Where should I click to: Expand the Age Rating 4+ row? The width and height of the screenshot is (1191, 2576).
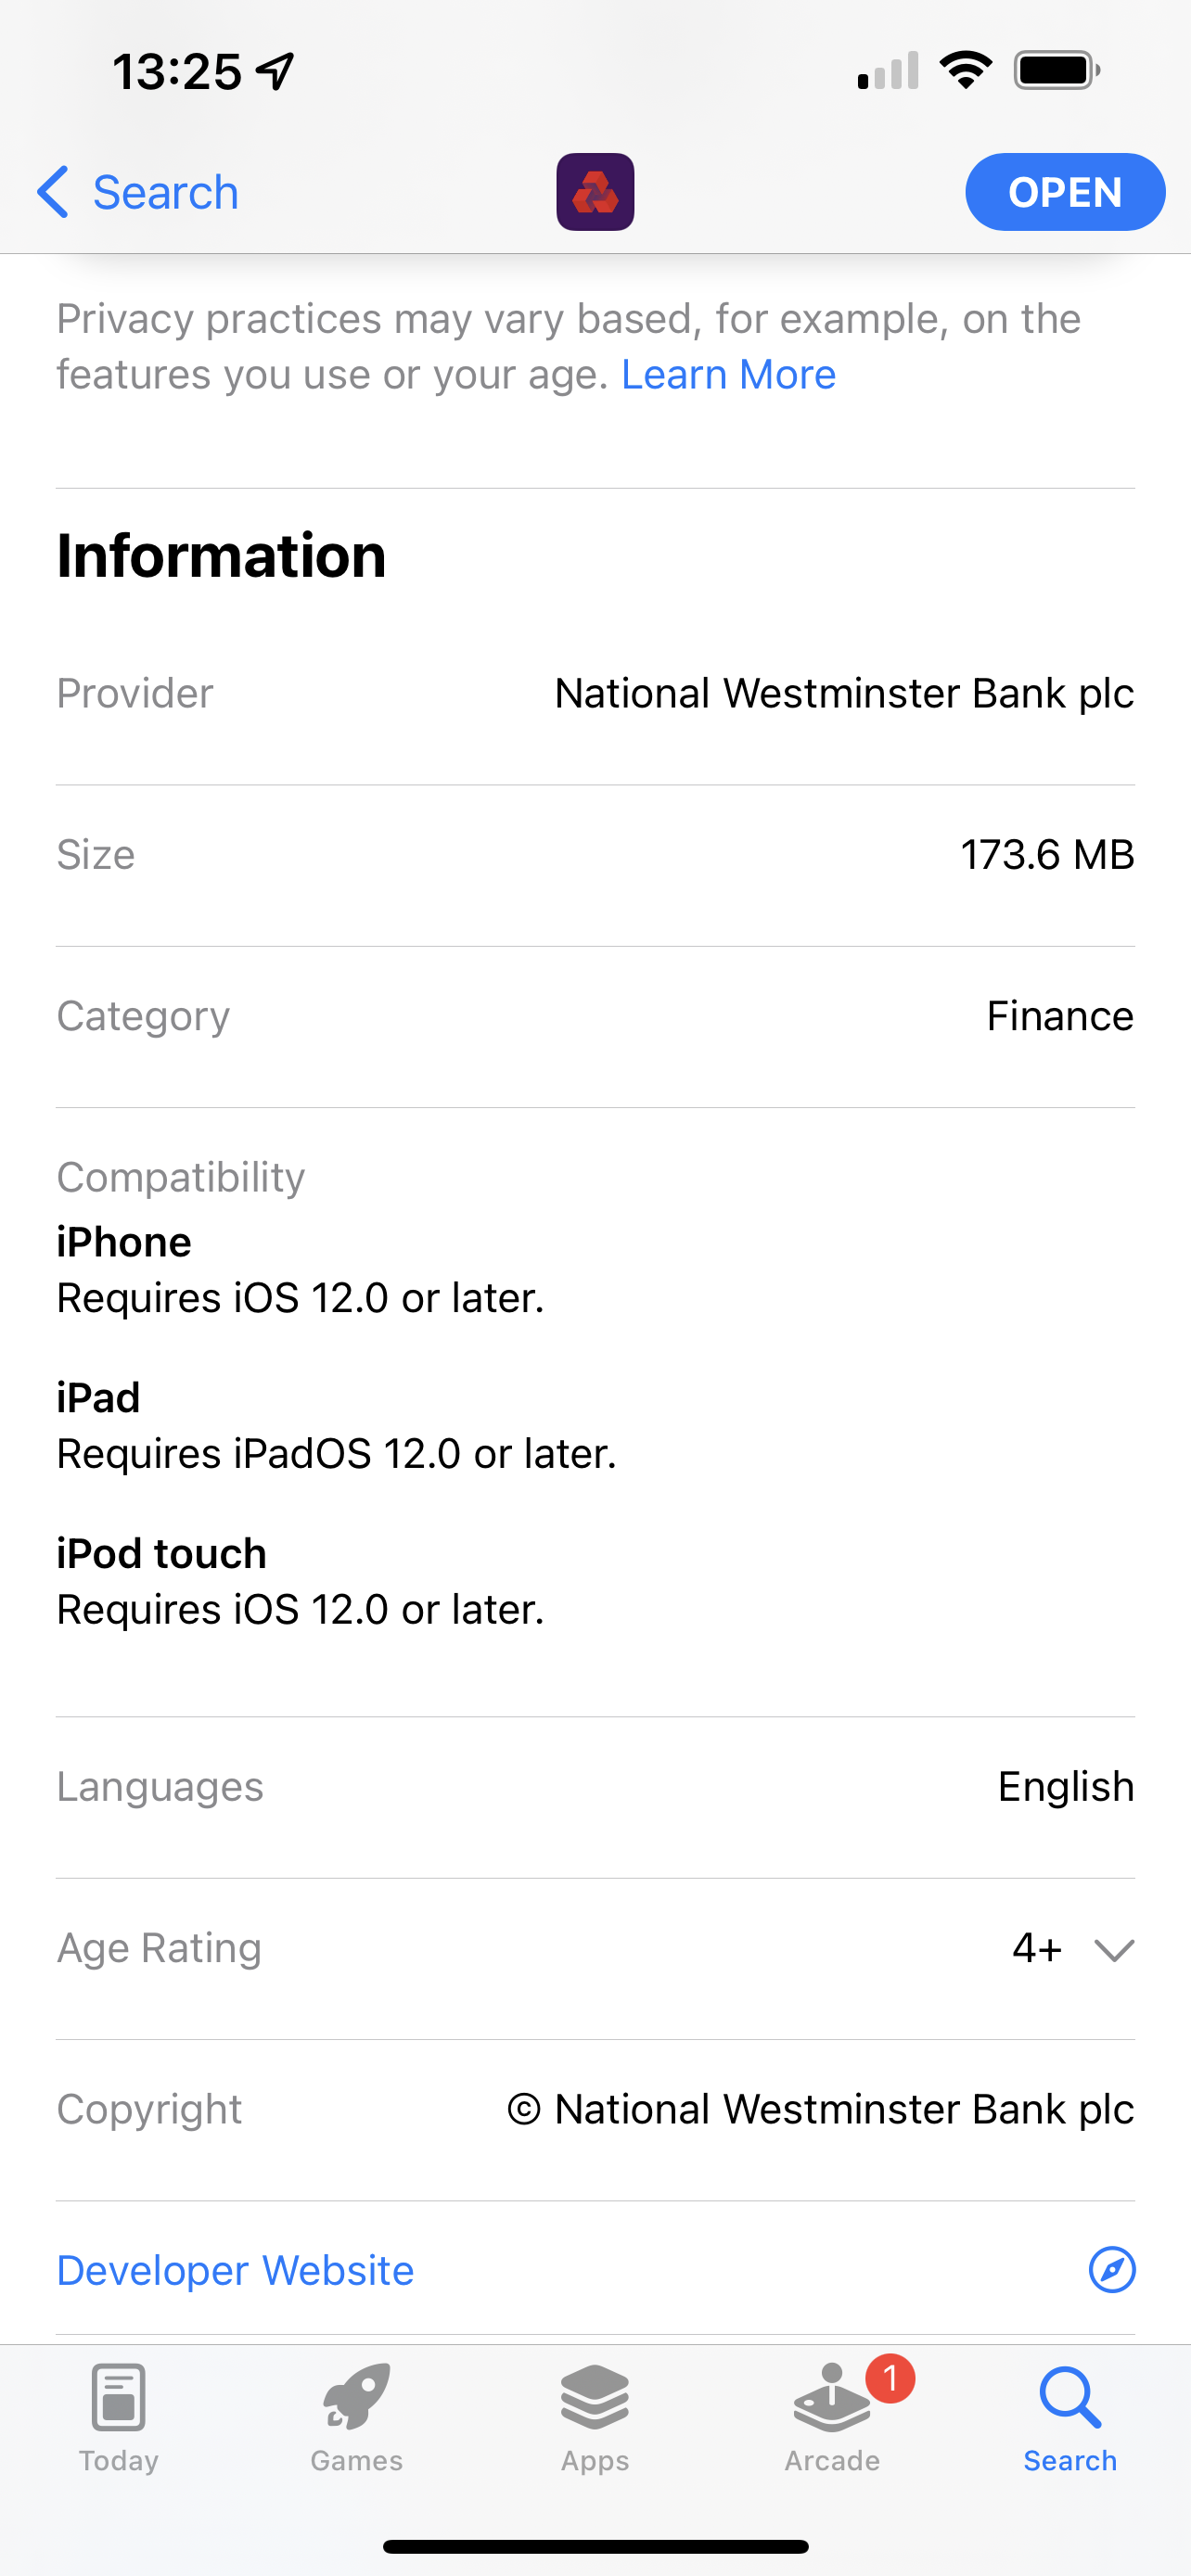(595, 1949)
